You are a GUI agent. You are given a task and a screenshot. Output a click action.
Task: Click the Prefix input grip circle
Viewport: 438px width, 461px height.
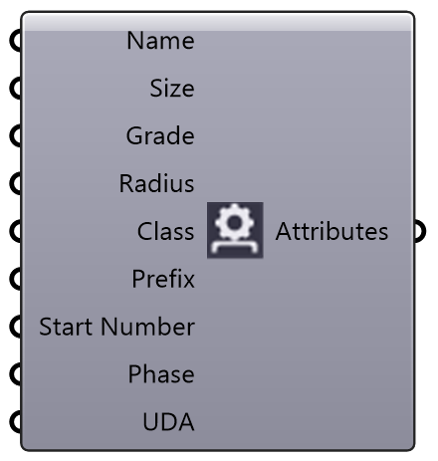(16, 279)
